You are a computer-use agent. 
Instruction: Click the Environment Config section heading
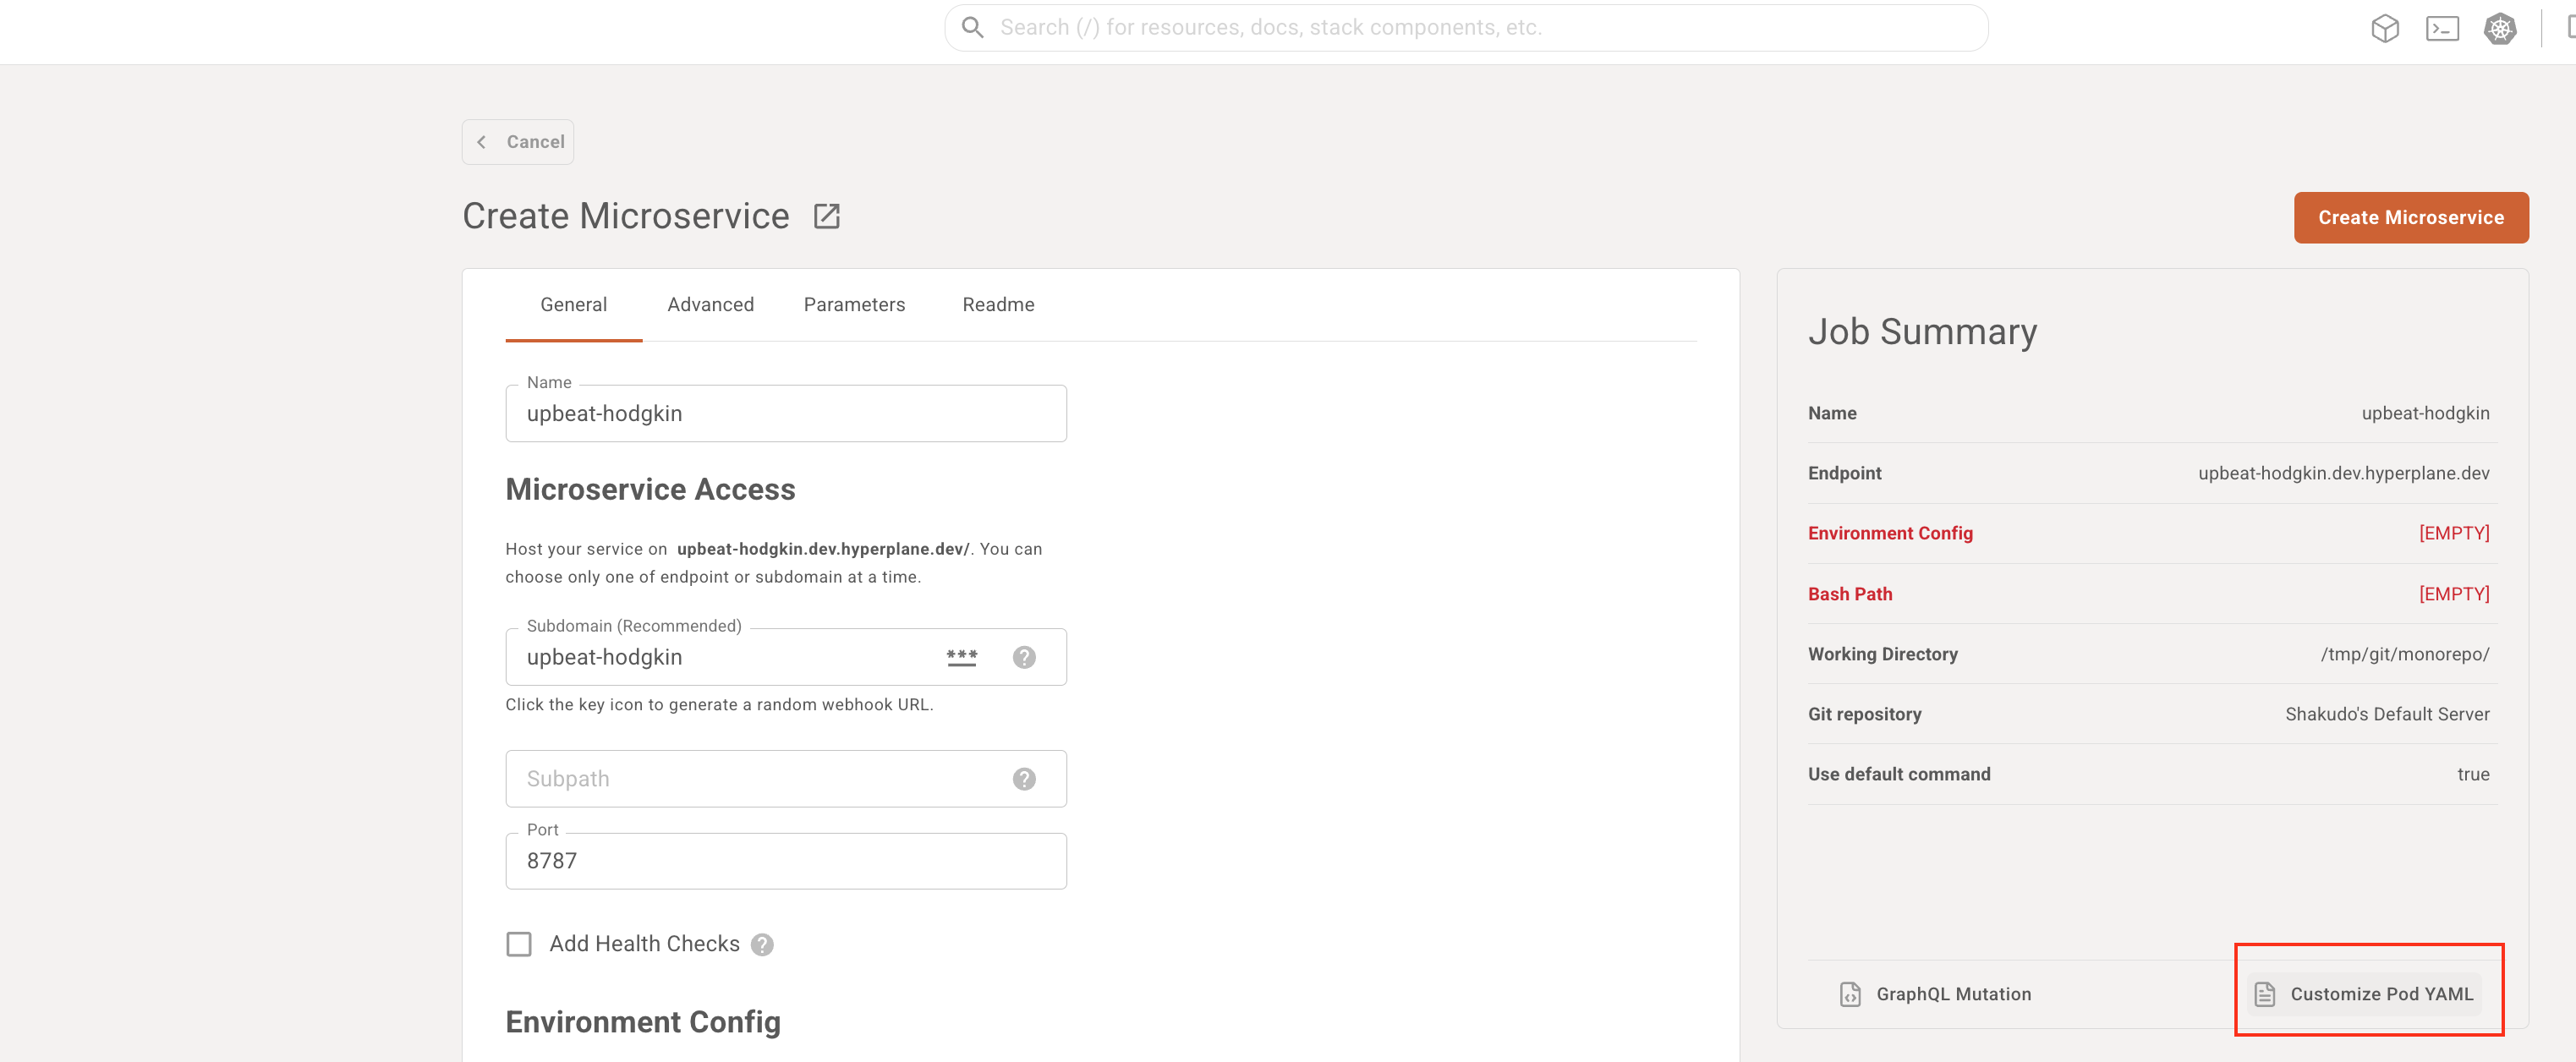coord(643,1022)
